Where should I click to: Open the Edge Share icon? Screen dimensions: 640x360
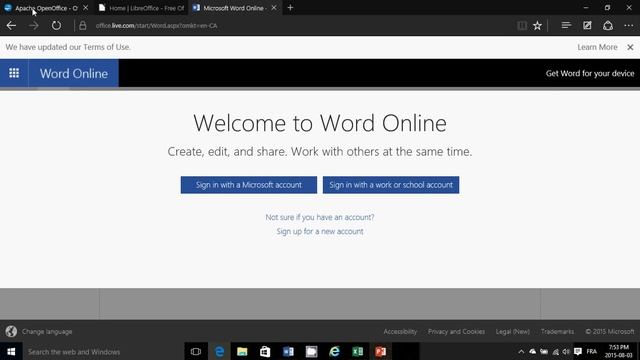tap(608, 26)
